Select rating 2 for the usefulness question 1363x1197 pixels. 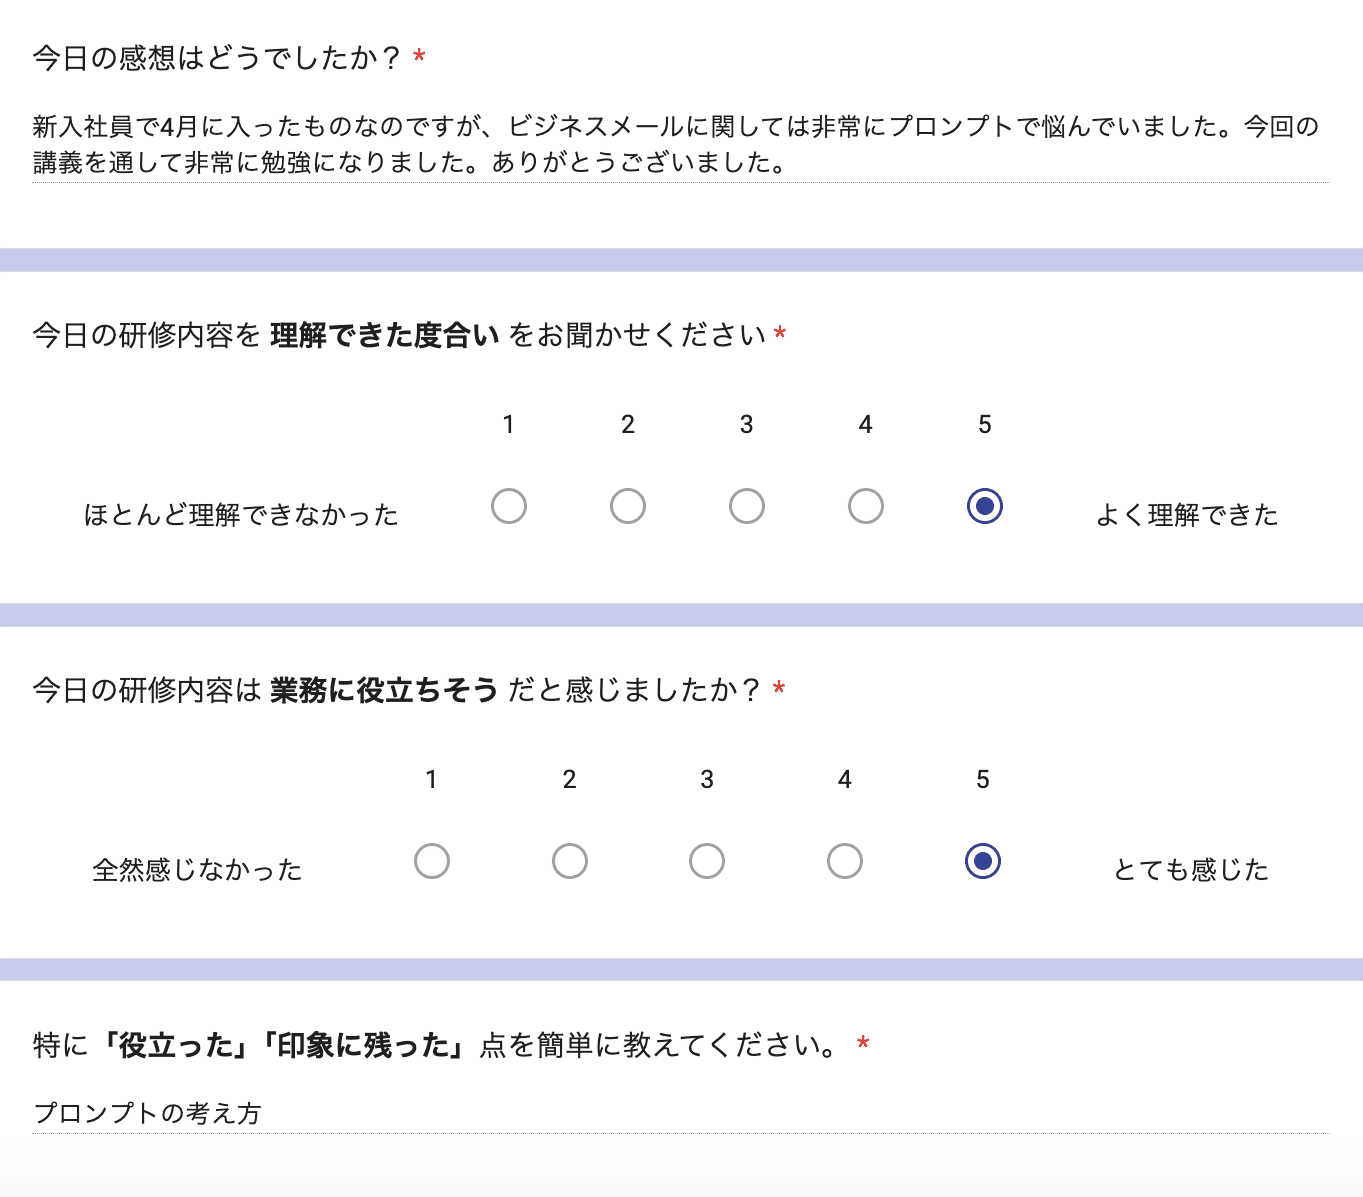(569, 860)
